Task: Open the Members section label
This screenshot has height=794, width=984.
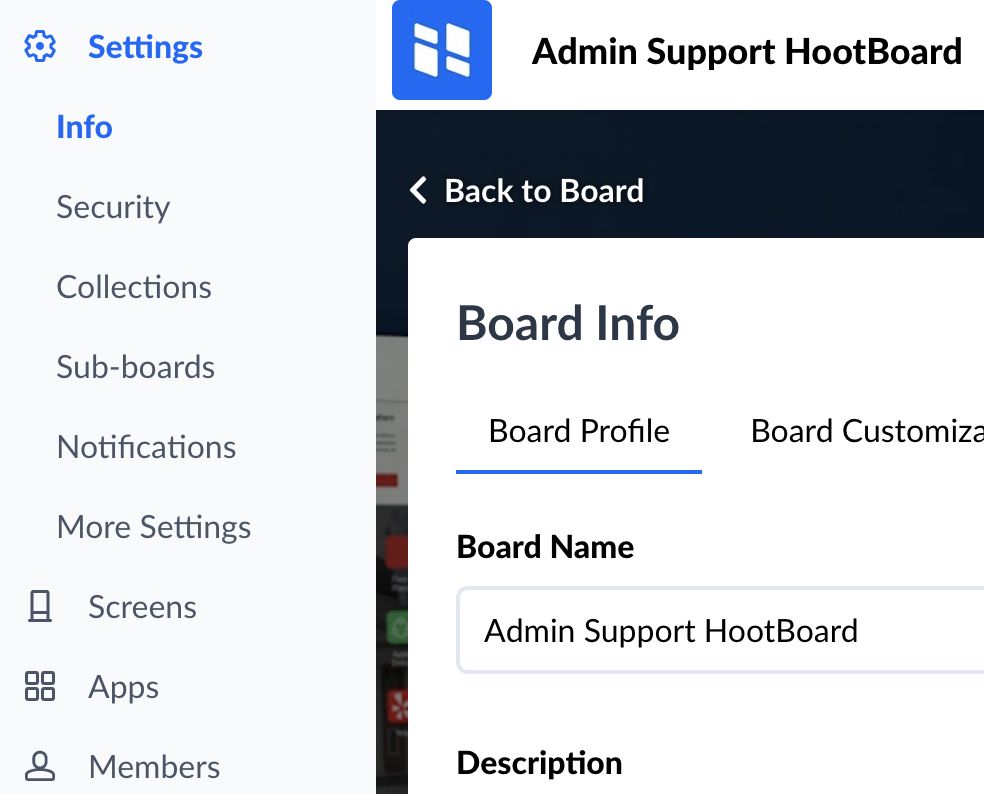Action: tap(154, 767)
